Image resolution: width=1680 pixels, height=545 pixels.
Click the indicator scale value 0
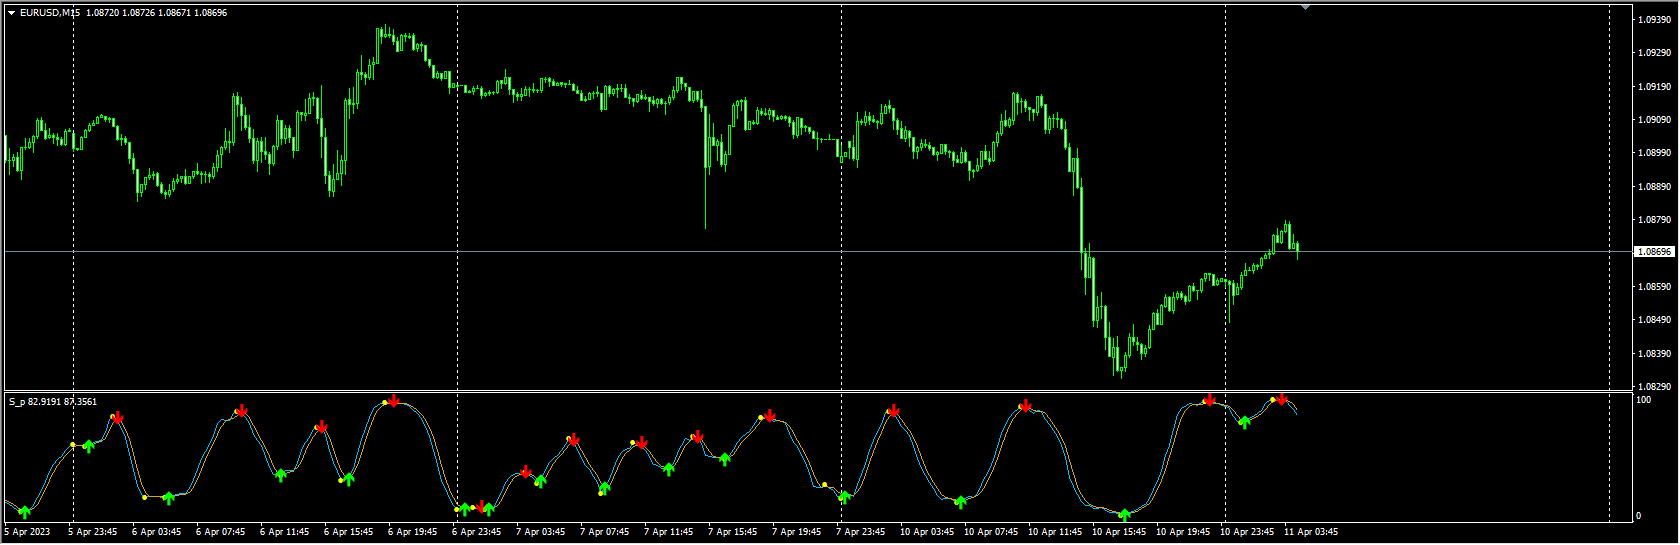click(x=1638, y=516)
